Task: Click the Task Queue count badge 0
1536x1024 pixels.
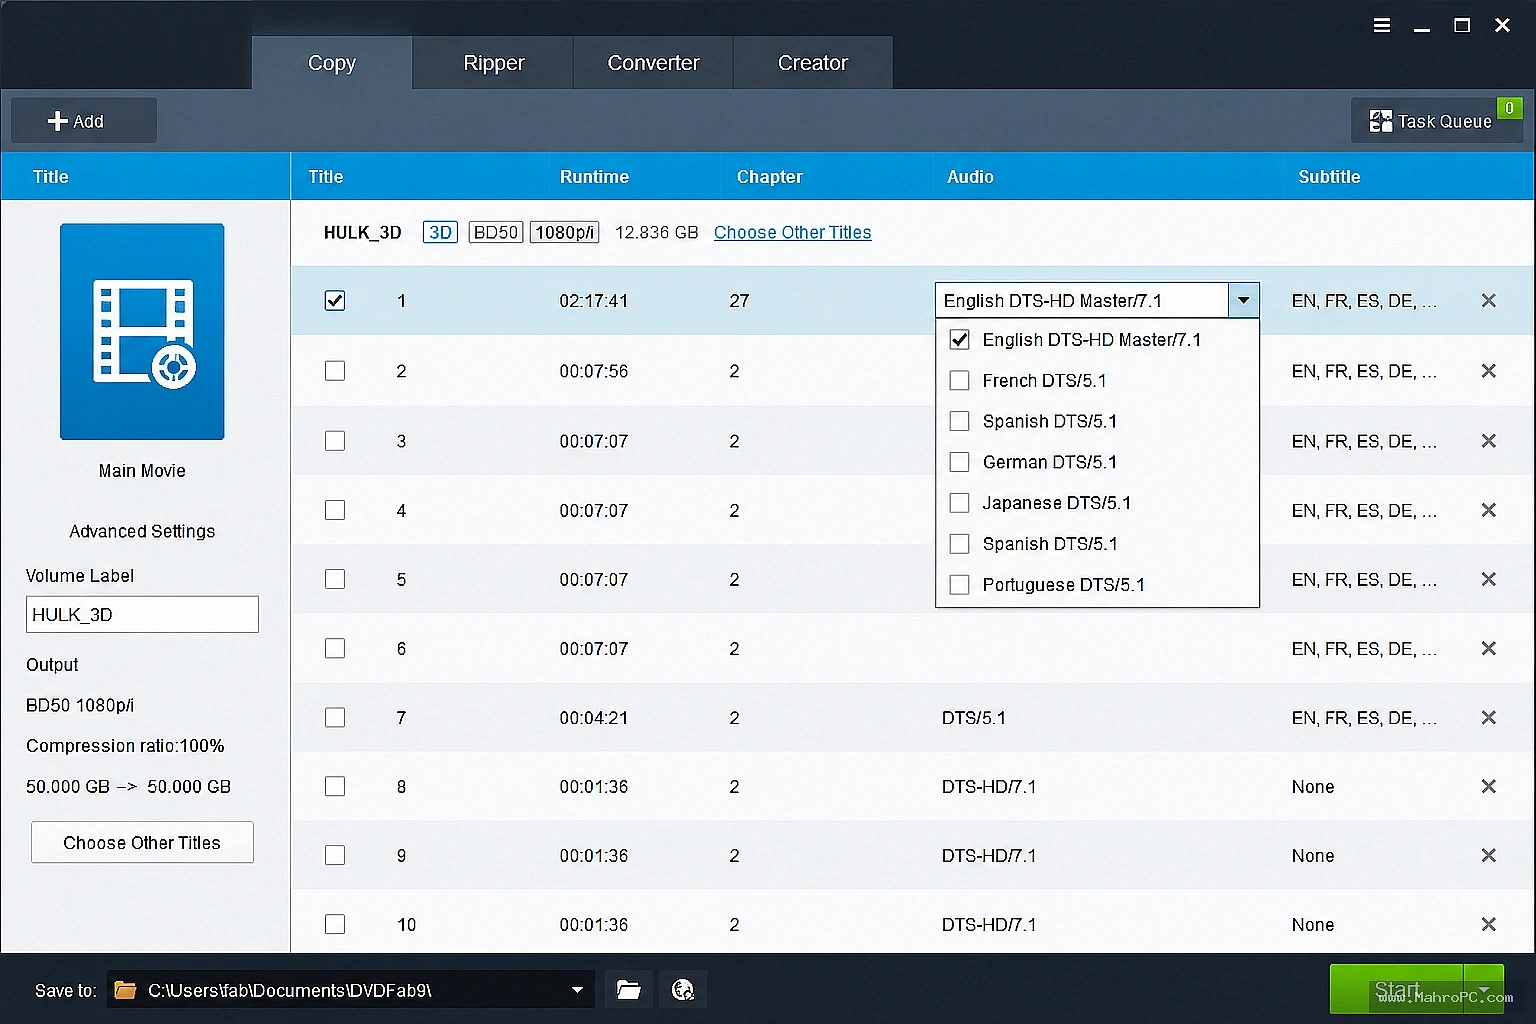Action: click(x=1509, y=108)
